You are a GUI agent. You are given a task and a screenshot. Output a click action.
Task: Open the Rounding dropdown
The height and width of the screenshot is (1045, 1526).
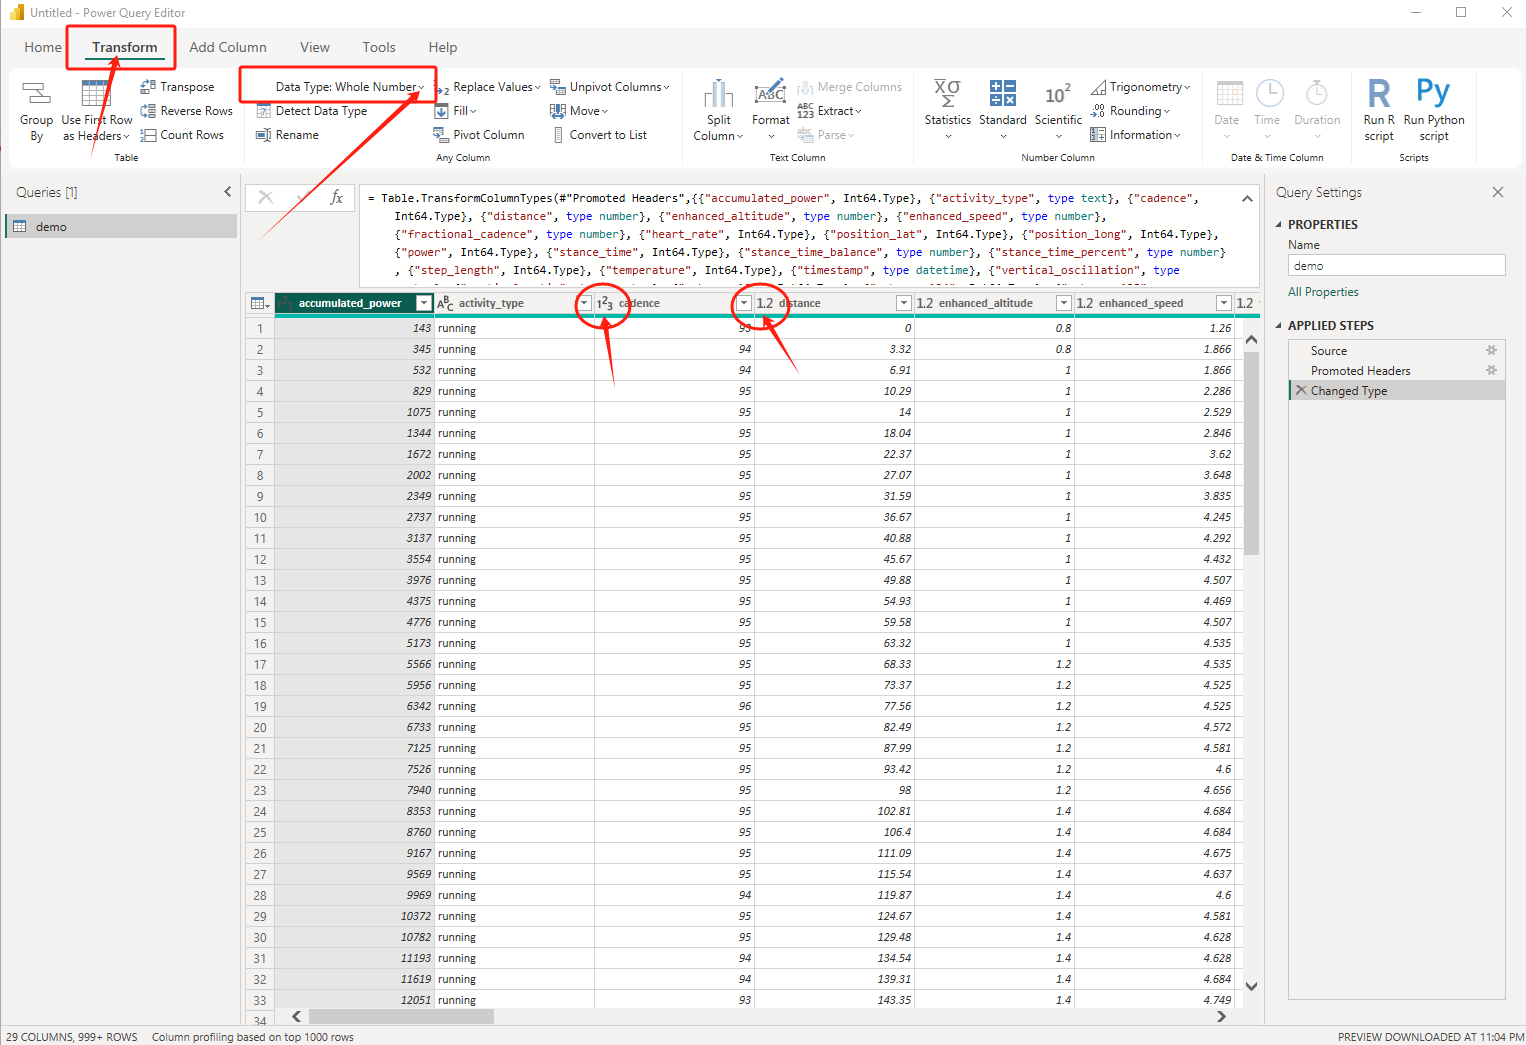1131,111
